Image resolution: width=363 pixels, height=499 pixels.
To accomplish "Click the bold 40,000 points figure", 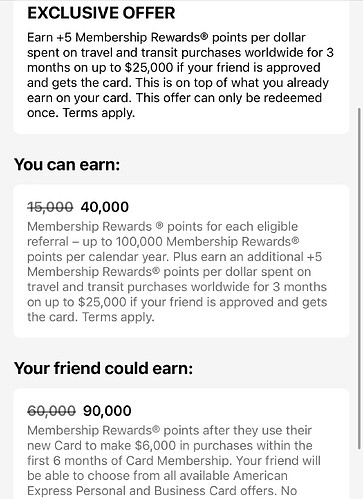I will pyautogui.click(x=105, y=207).
